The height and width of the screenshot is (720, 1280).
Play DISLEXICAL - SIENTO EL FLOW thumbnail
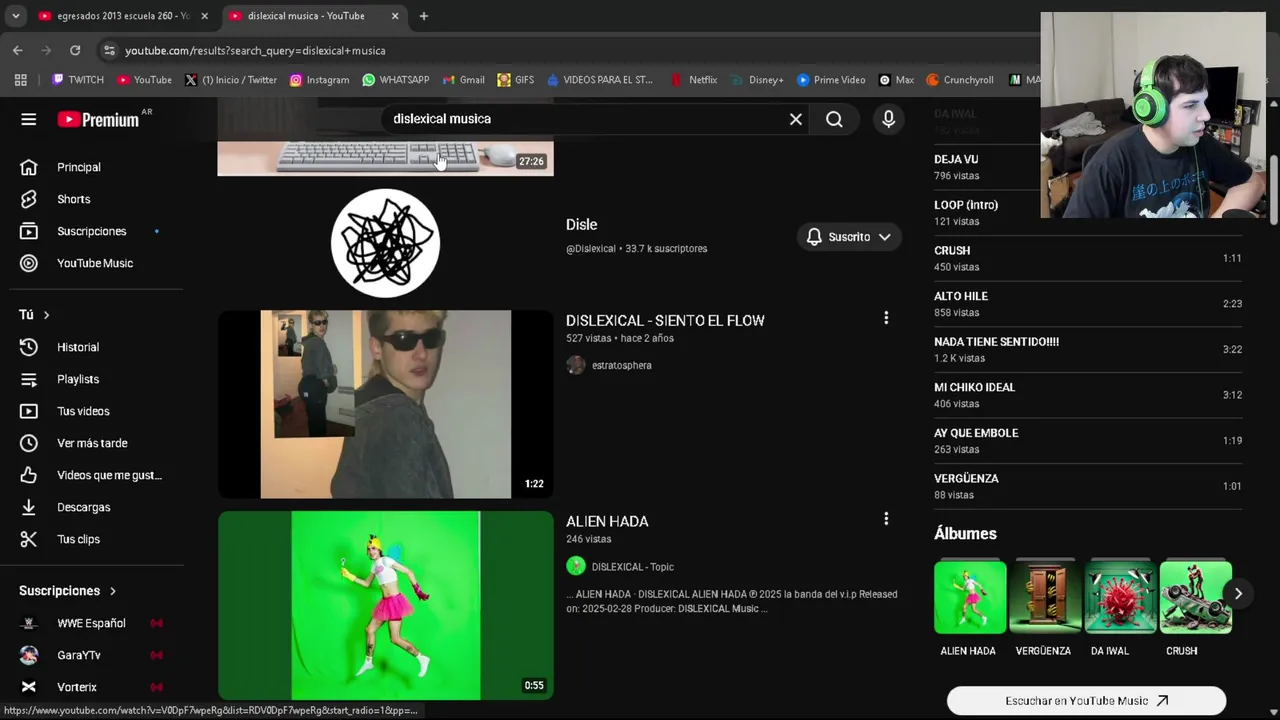click(385, 404)
